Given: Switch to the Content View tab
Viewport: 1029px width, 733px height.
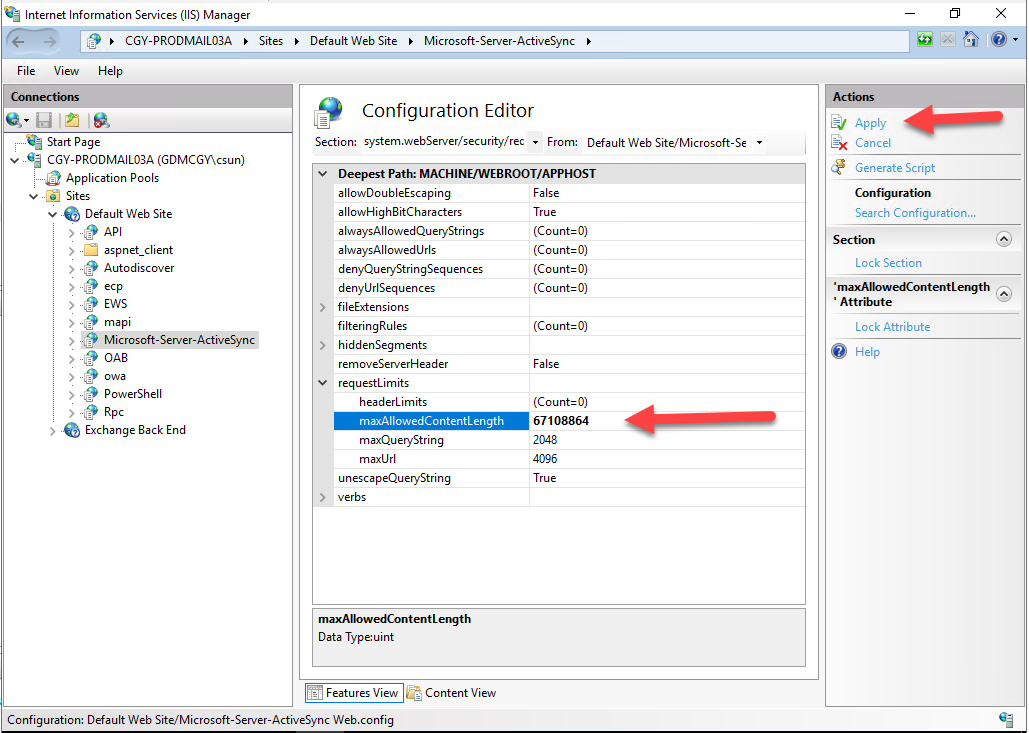Looking at the screenshot, I should pyautogui.click(x=451, y=693).
